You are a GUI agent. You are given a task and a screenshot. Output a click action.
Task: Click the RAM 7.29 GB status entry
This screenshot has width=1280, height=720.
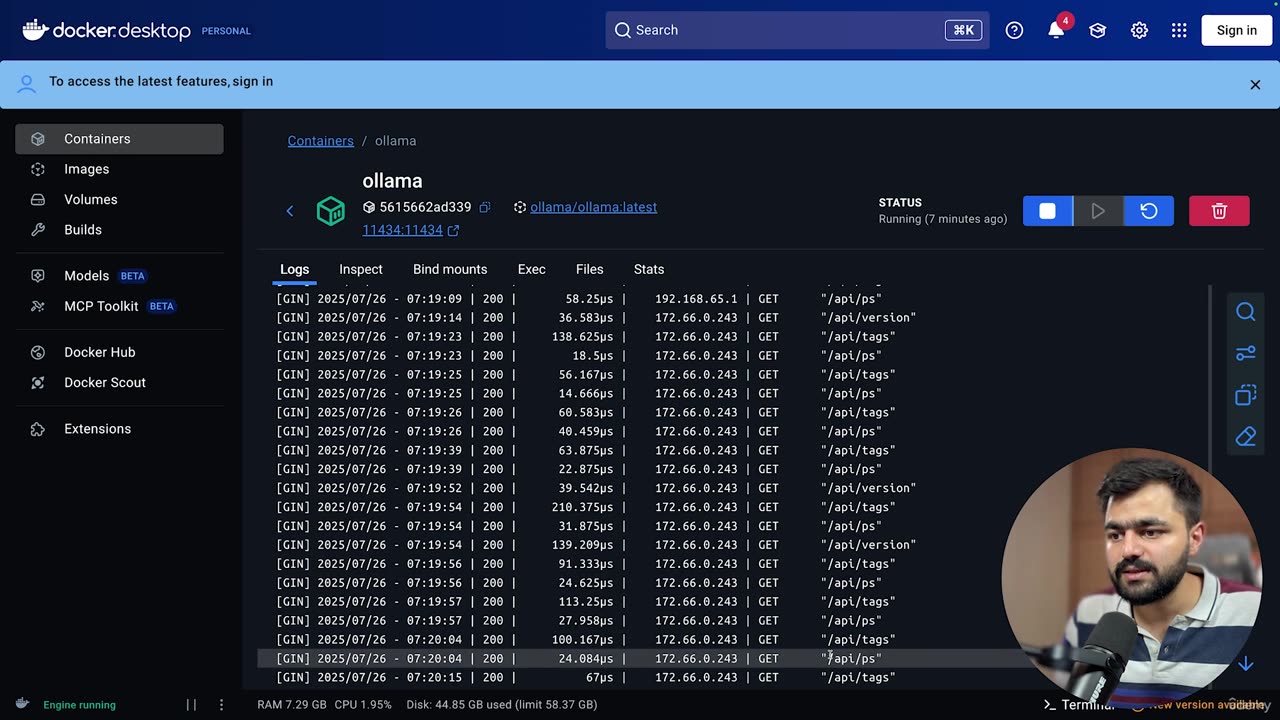point(291,705)
